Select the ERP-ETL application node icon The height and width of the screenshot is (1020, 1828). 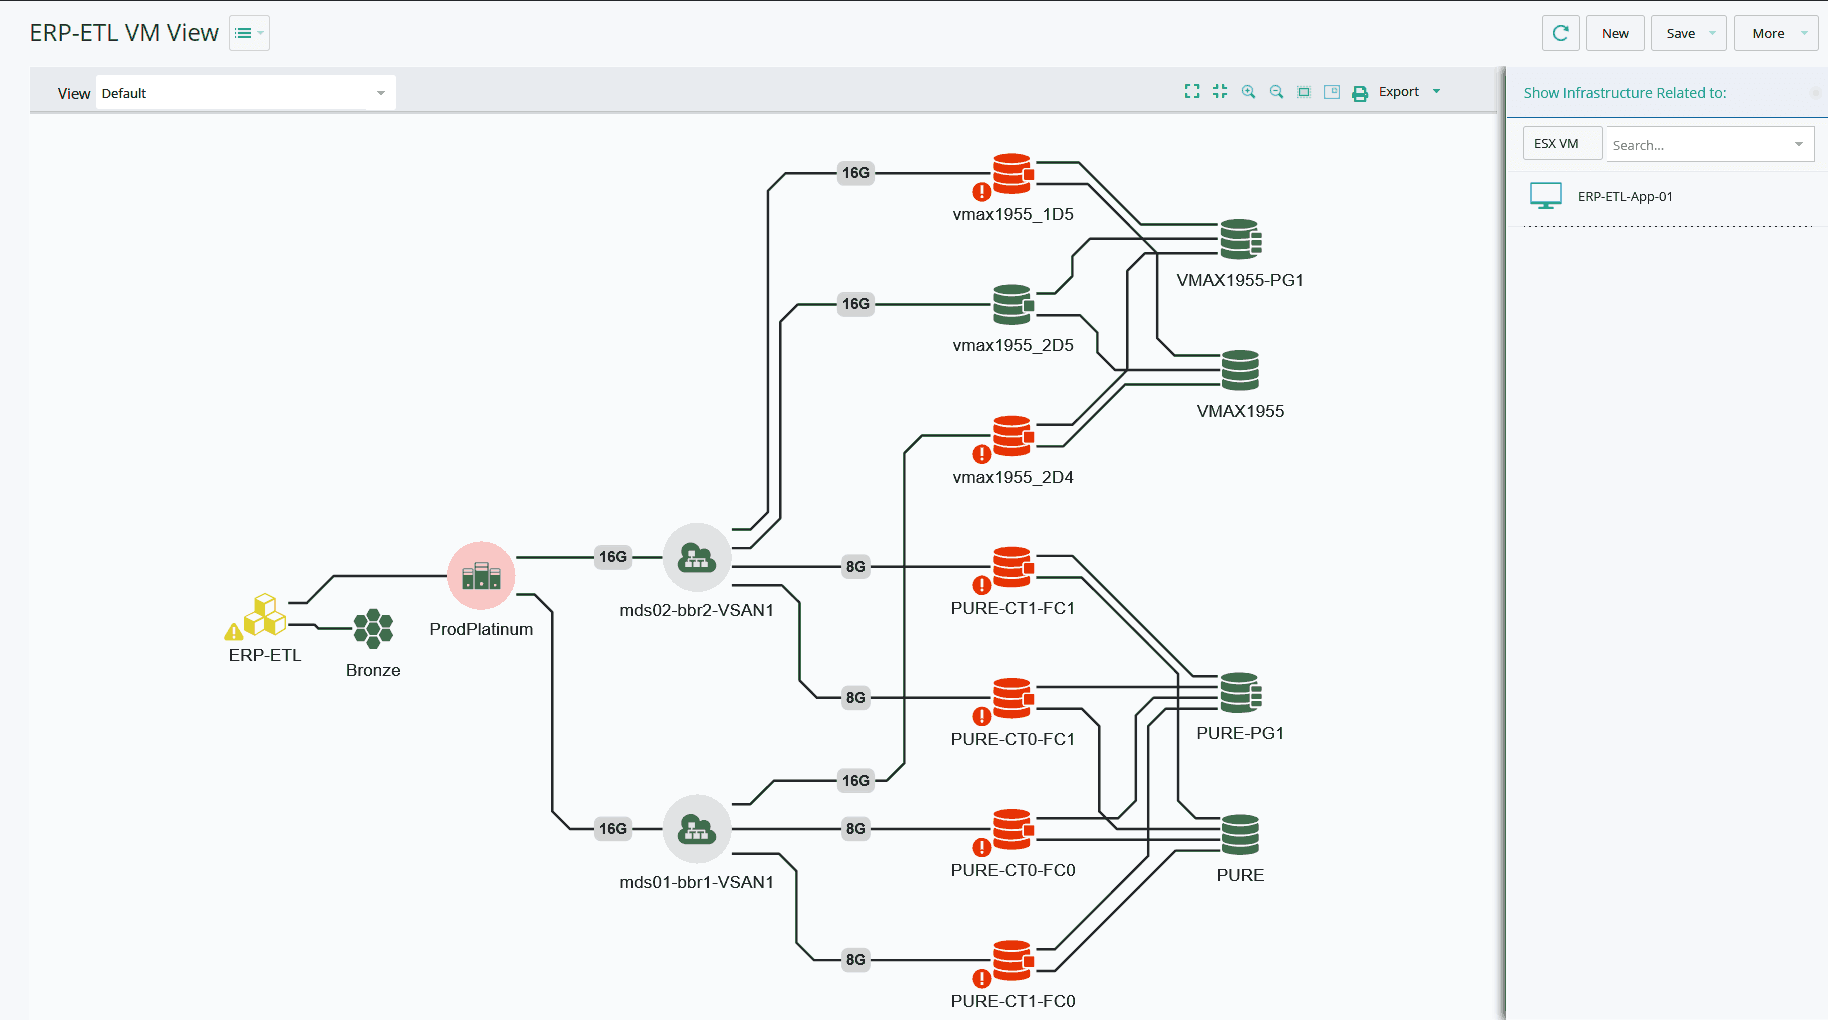(265, 615)
